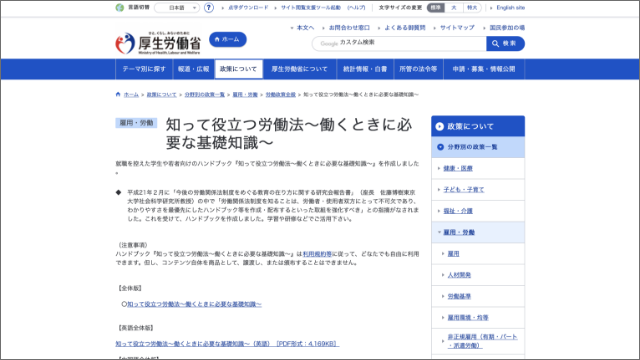Open 知って役立つ労働法 full version link
This screenshot has width=640, height=360.
pyautogui.click(x=194, y=304)
